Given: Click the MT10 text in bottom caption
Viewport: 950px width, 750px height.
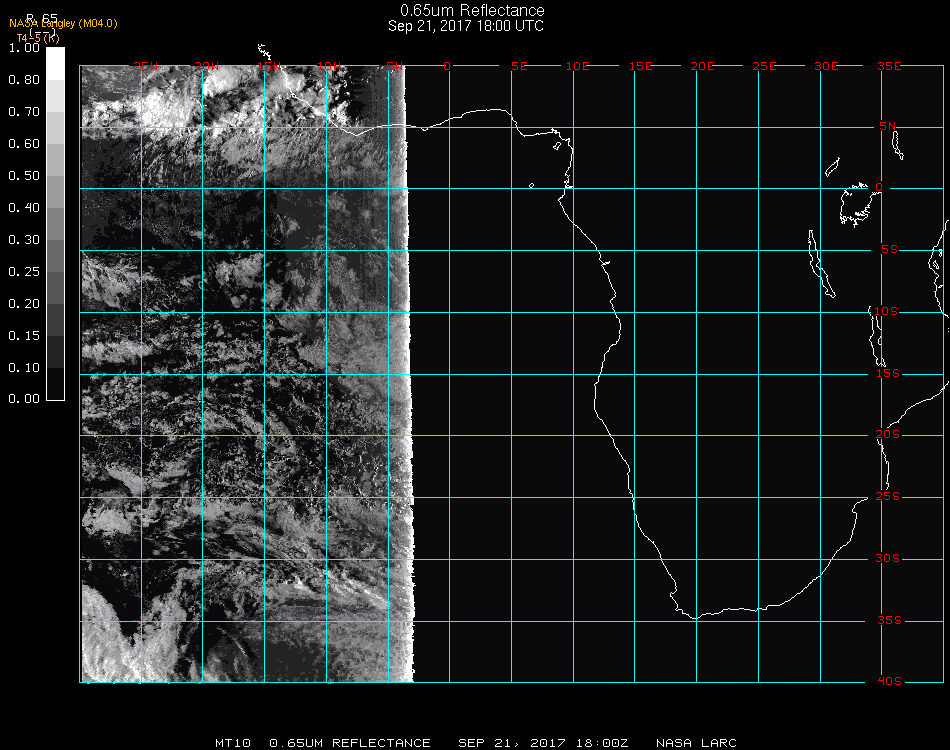Looking at the screenshot, I should point(233,743).
